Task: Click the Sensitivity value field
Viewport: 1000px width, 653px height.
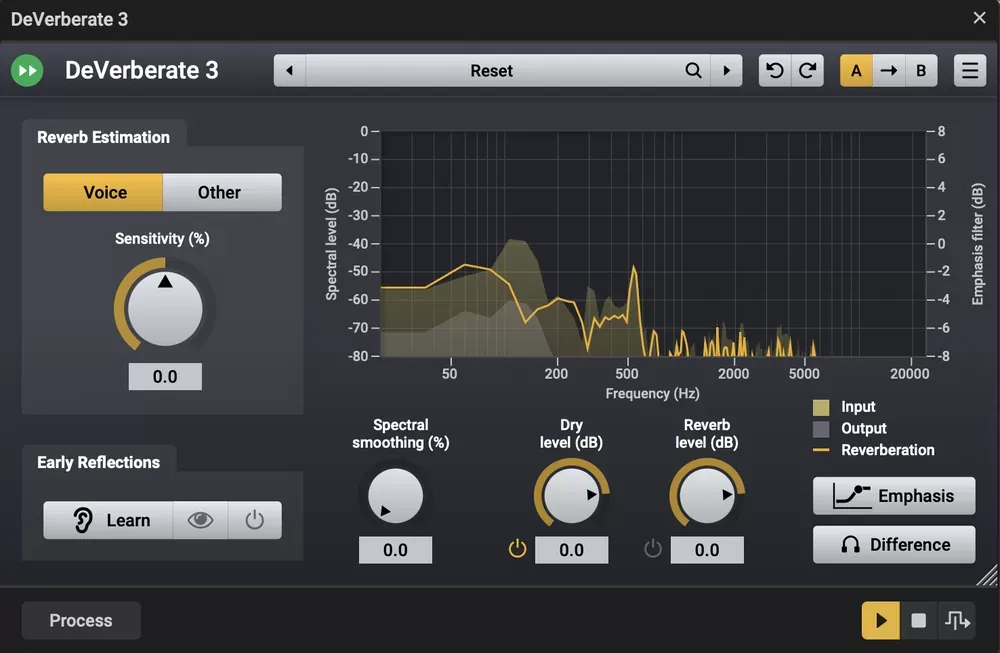Action: click(x=165, y=376)
